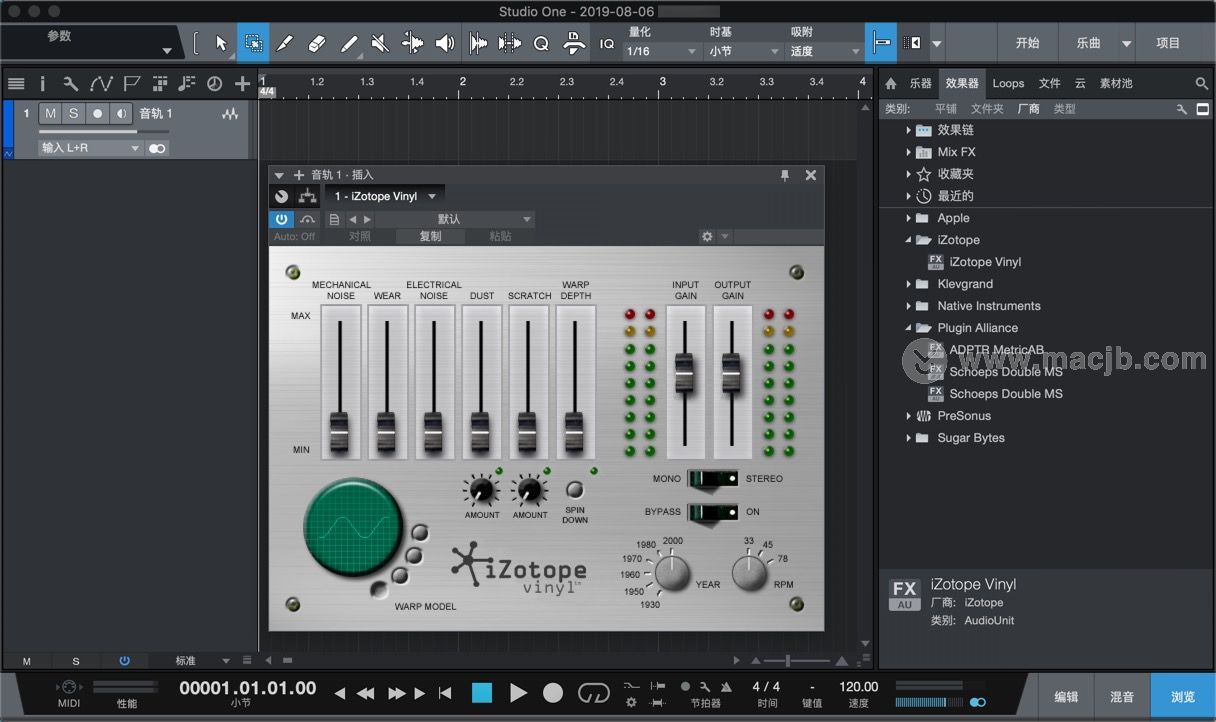Viewport: 1216px width, 722px height.
Task: Select the Listen (speaker) tool
Action: 444,43
